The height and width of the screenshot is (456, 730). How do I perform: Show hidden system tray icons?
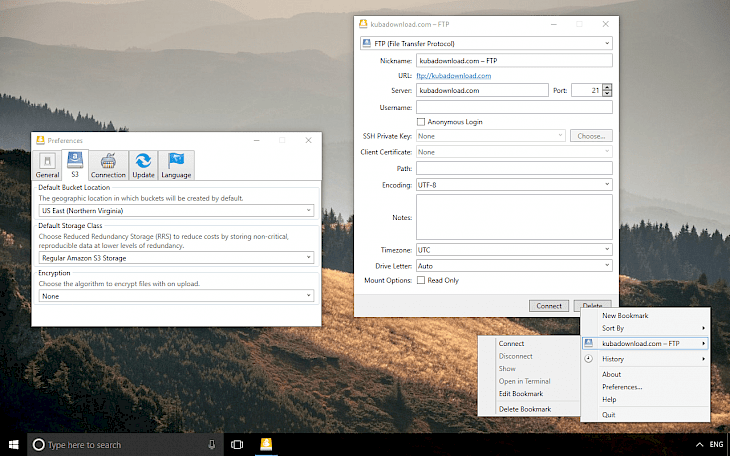[x=699, y=445]
